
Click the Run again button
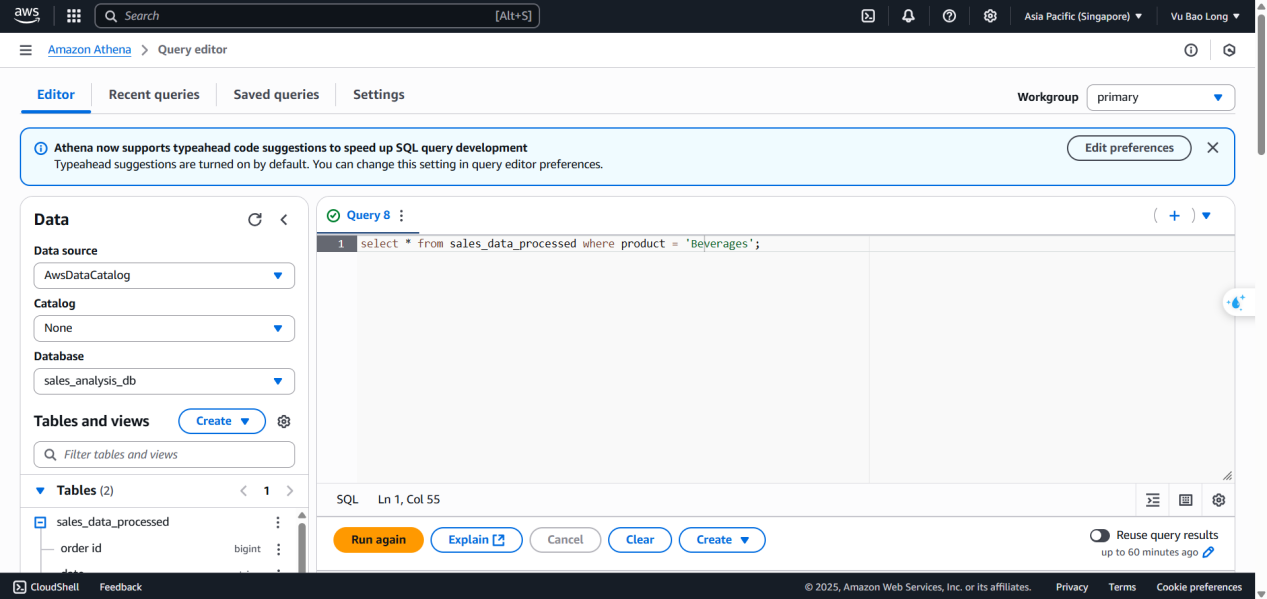379,540
